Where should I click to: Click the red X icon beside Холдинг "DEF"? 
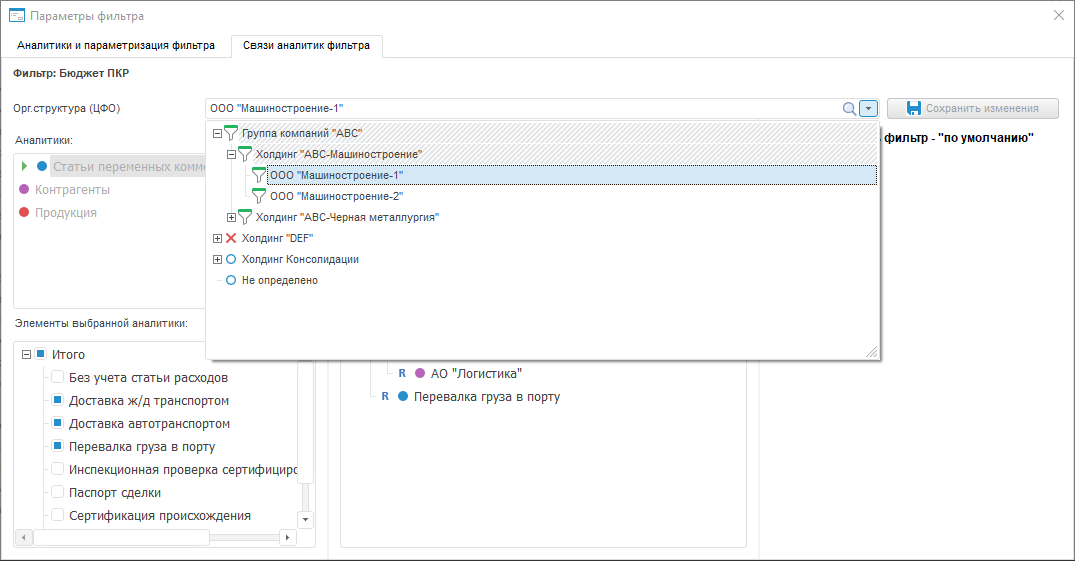231,238
